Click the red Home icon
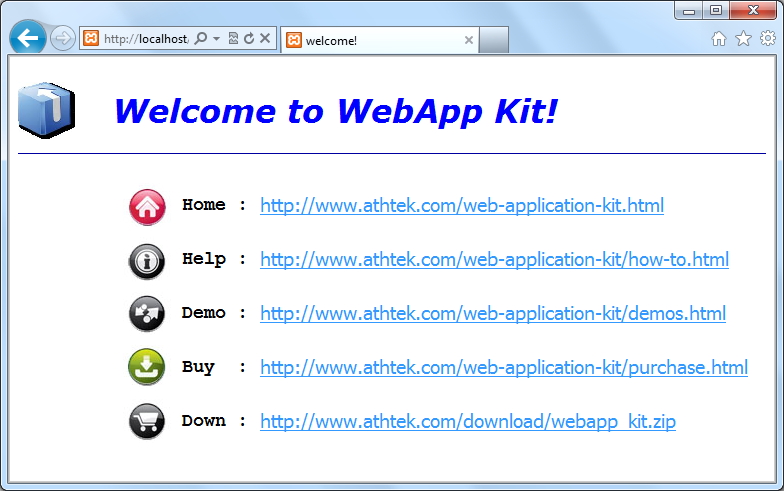The width and height of the screenshot is (784, 491). [x=147, y=207]
